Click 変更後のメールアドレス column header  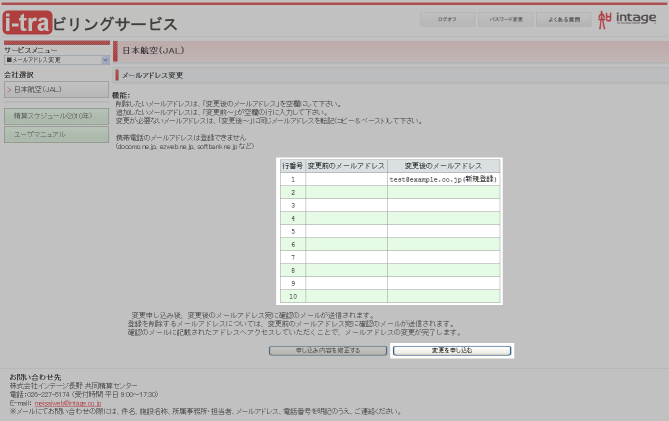coord(443,165)
